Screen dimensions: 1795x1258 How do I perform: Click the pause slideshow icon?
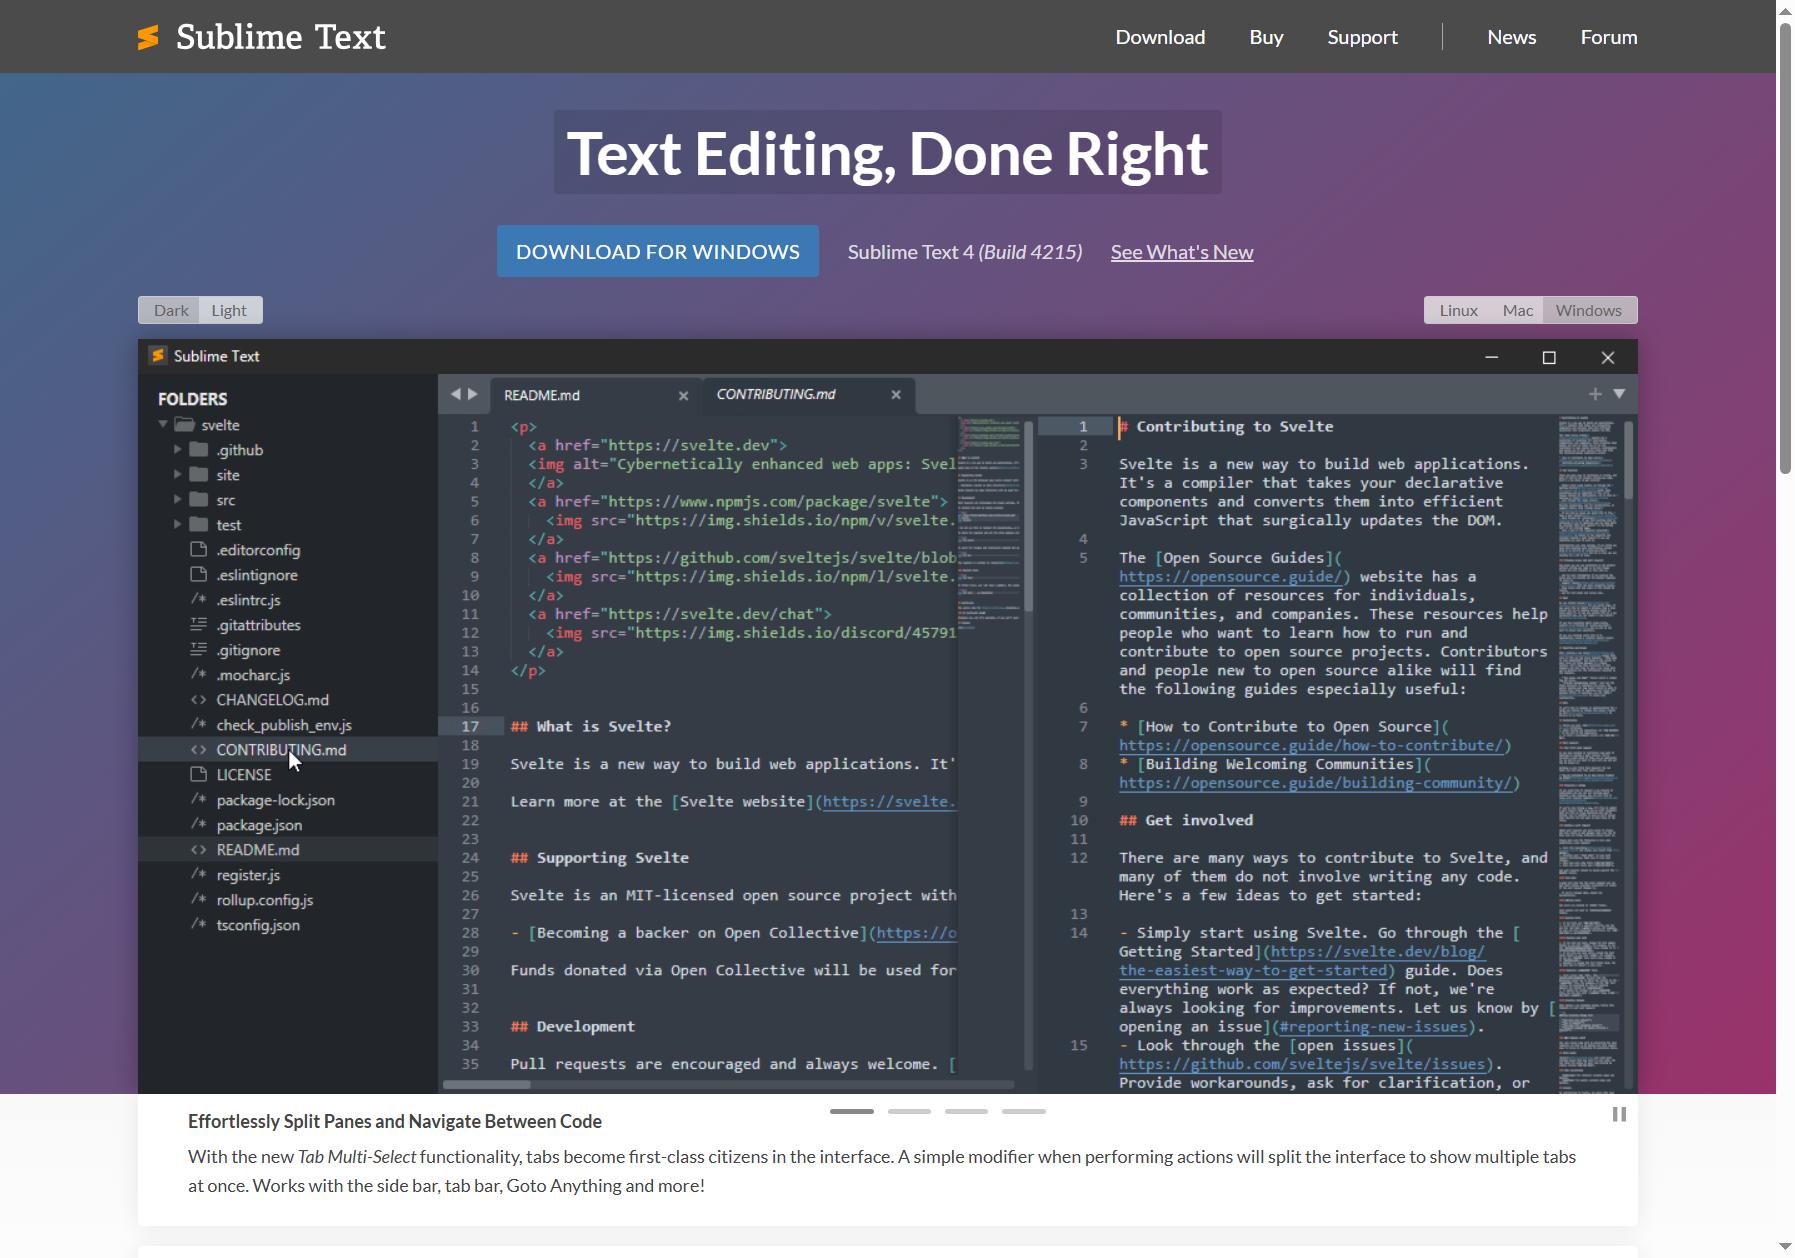[x=1619, y=1114]
